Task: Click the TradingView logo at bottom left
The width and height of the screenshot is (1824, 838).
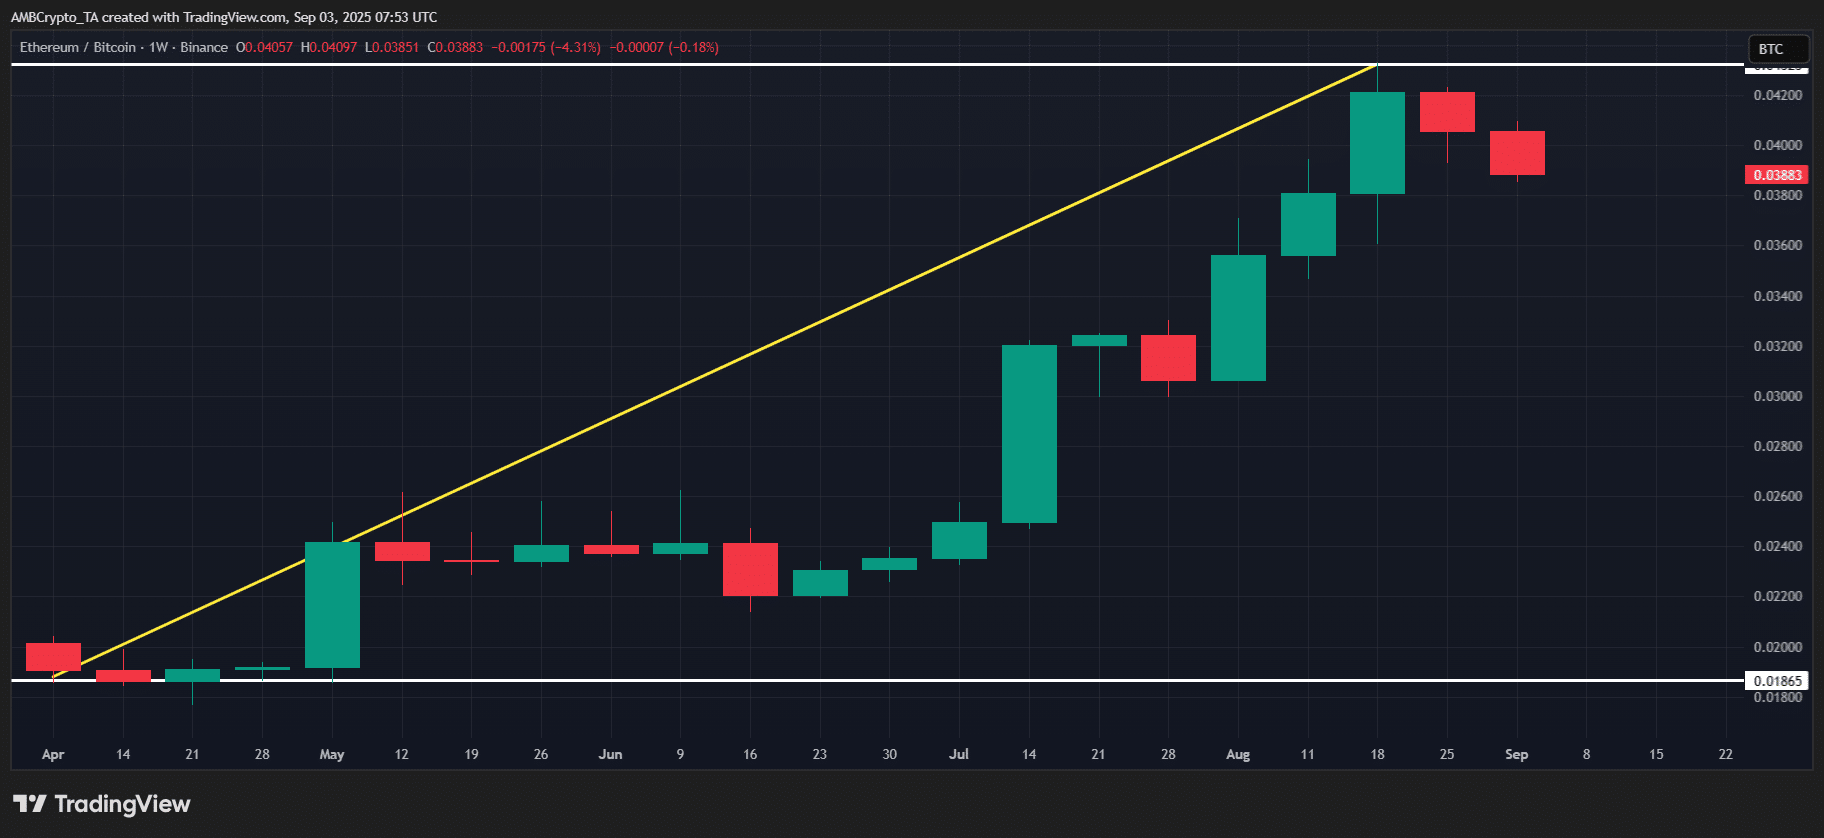Action: point(101,804)
